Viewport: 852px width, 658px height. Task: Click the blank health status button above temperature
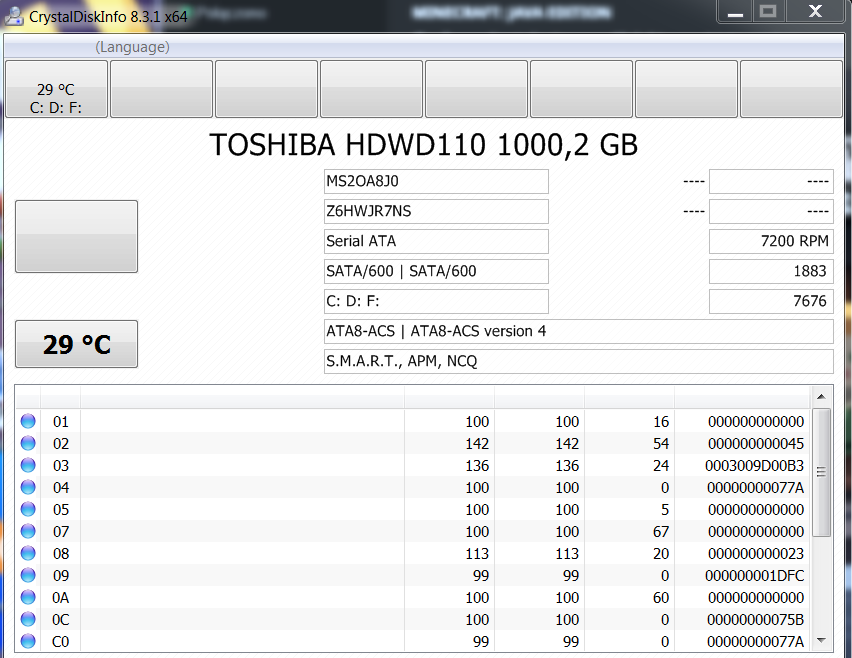pos(77,236)
